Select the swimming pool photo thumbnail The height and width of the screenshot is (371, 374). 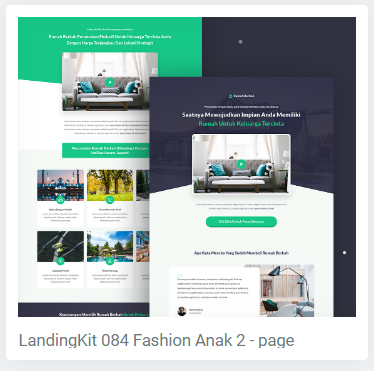(110, 246)
